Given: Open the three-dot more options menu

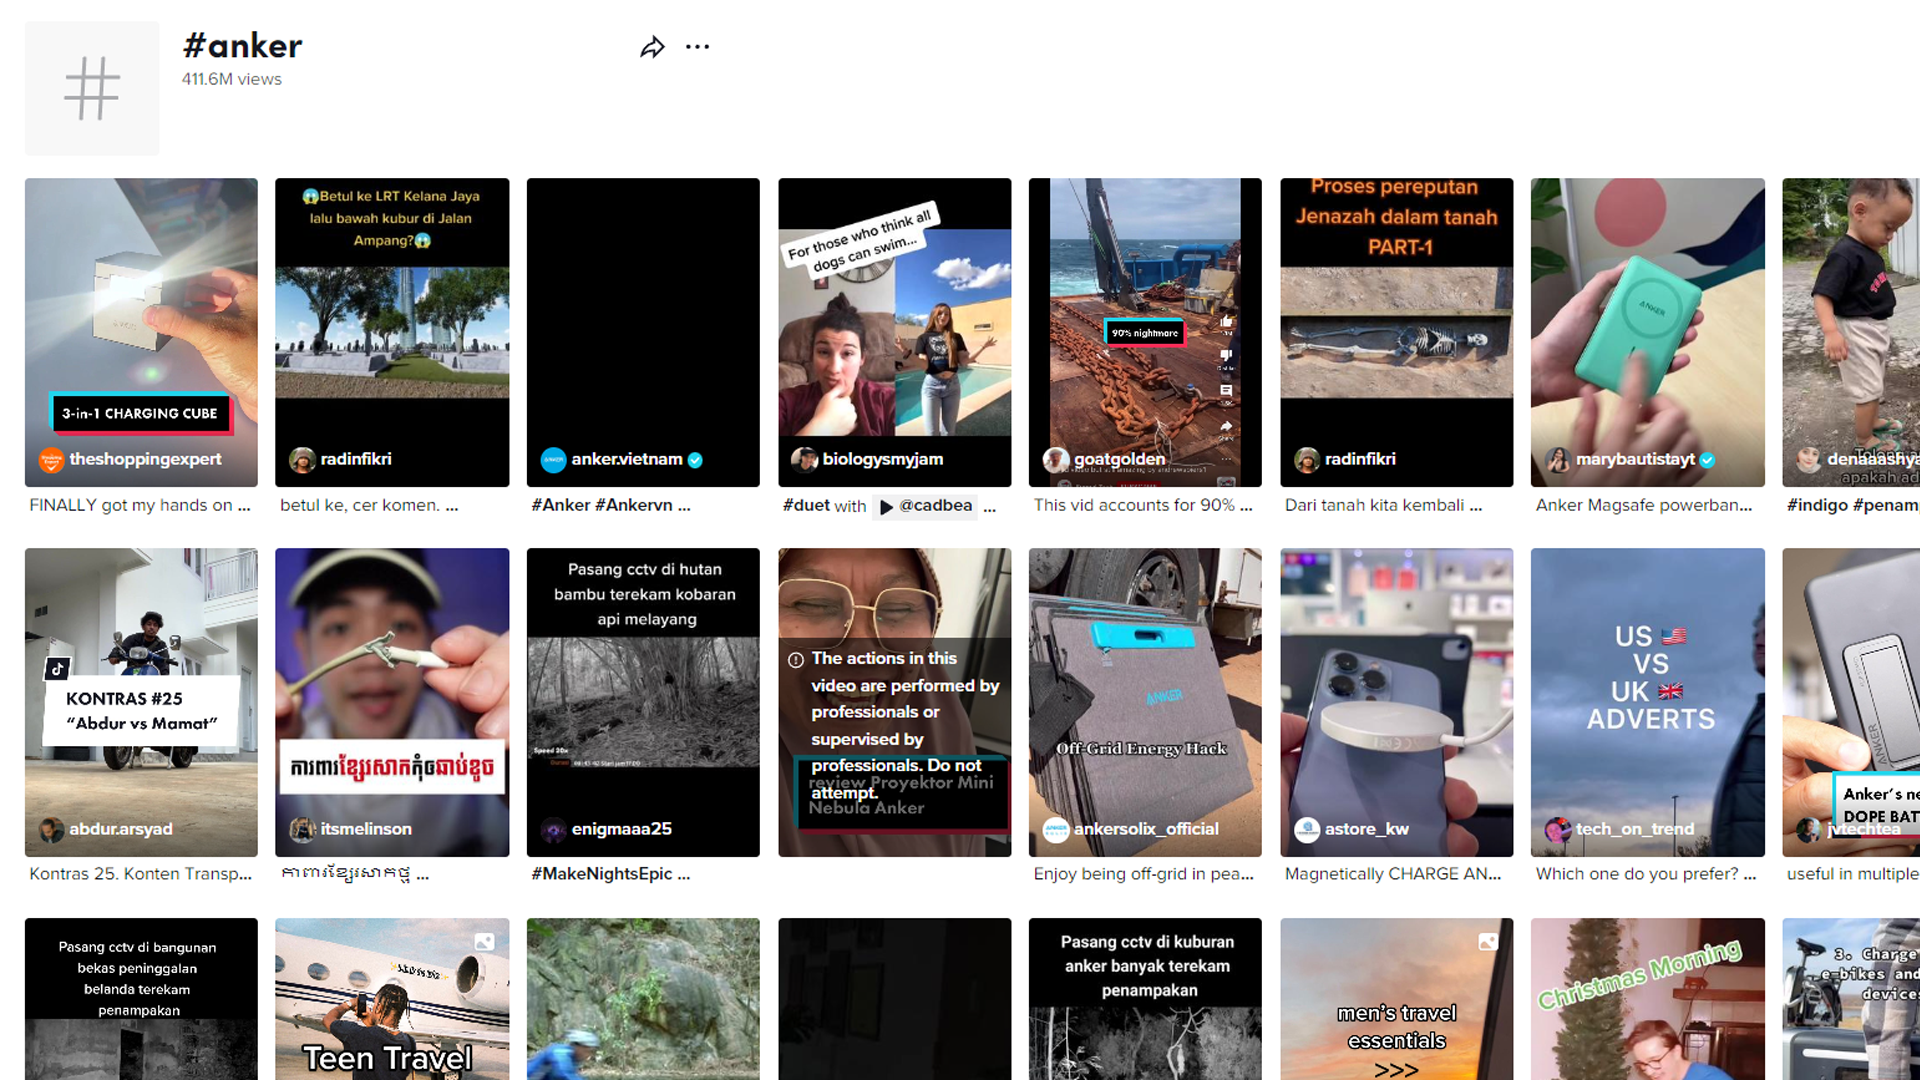Looking at the screenshot, I should point(697,47).
